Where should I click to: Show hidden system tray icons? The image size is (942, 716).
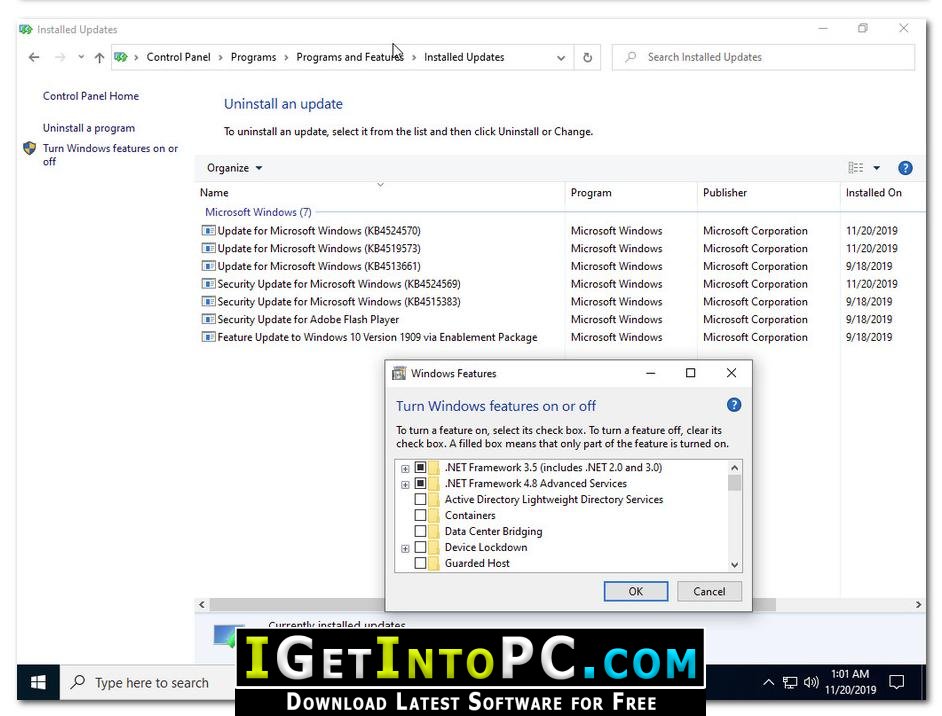(x=768, y=682)
